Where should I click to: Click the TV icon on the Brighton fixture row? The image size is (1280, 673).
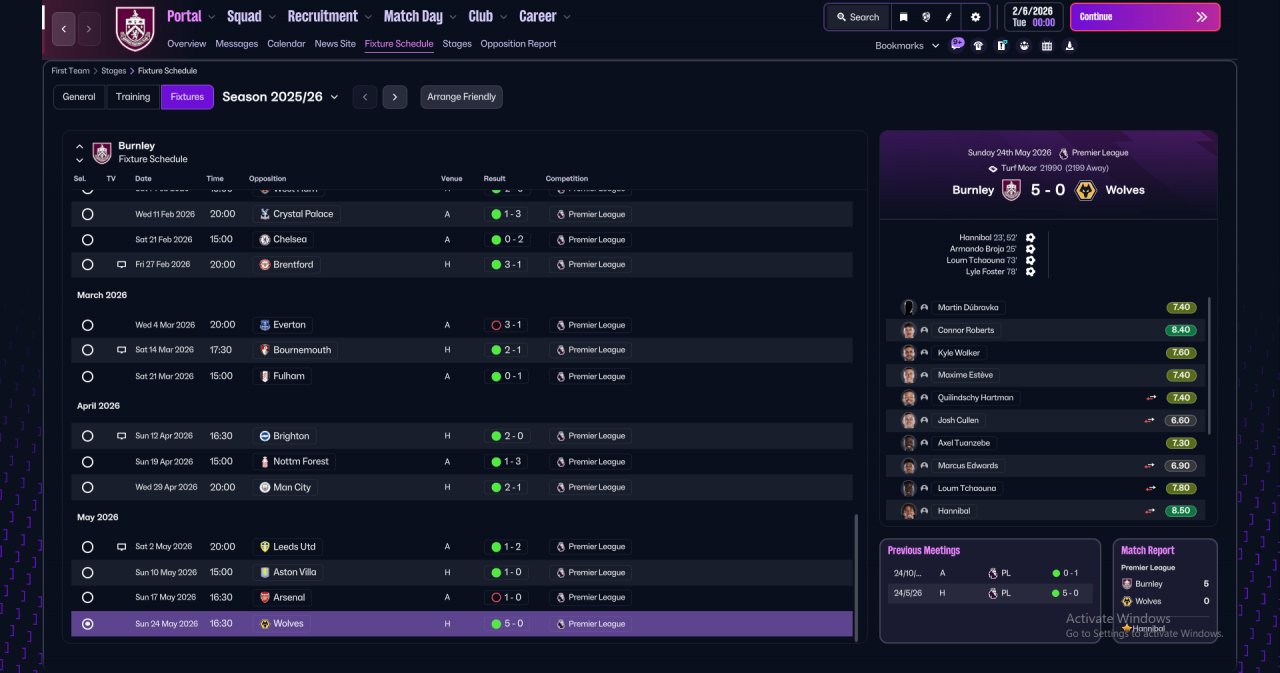click(x=122, y=436)
